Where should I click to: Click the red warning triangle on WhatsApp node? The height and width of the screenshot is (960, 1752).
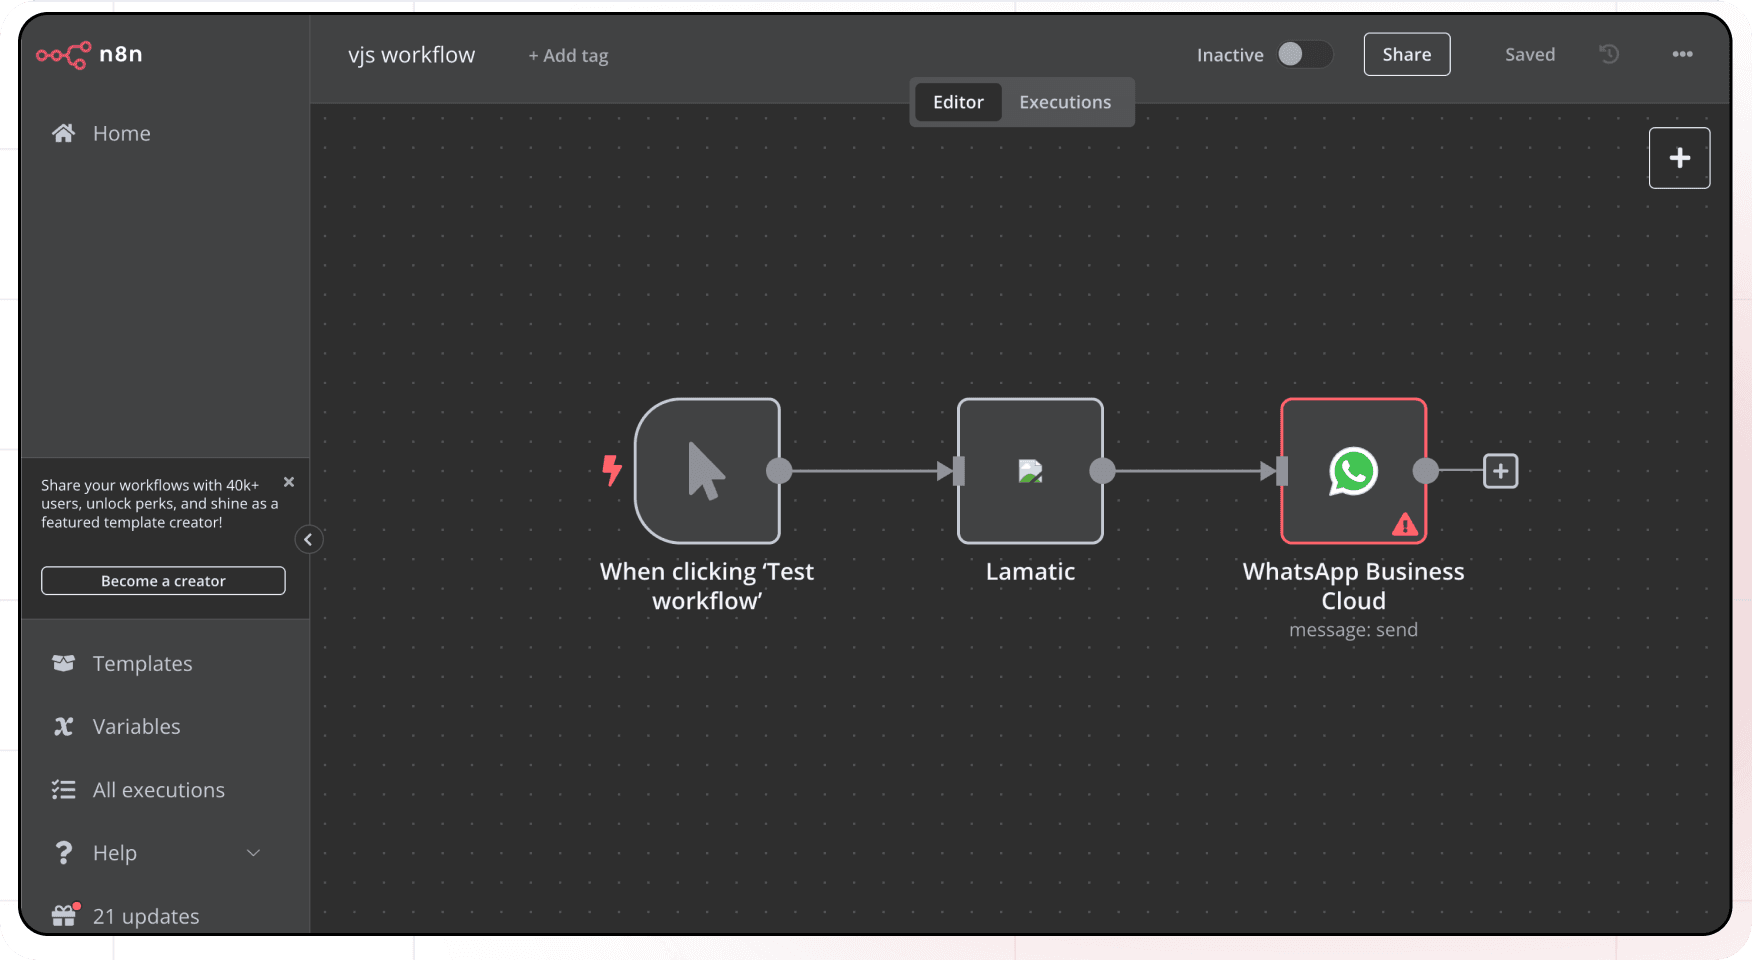coord(1405,524)
